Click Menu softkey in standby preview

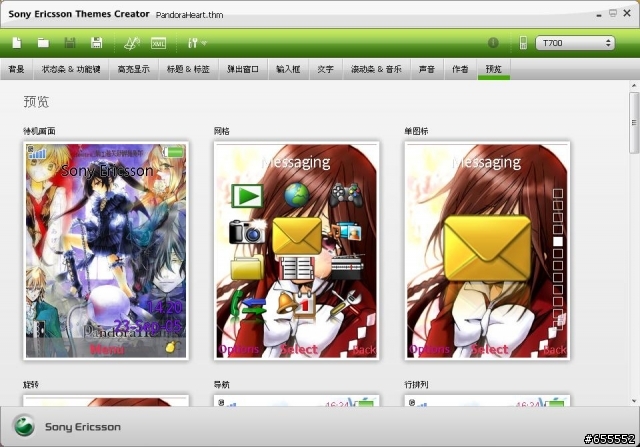[106, 349]
